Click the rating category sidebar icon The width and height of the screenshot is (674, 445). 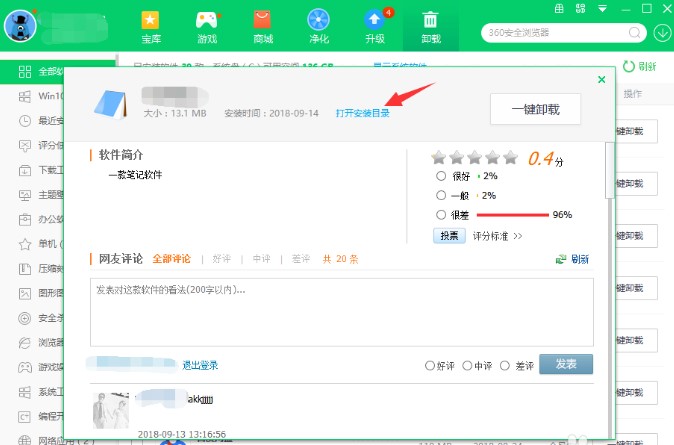(25, 146)
